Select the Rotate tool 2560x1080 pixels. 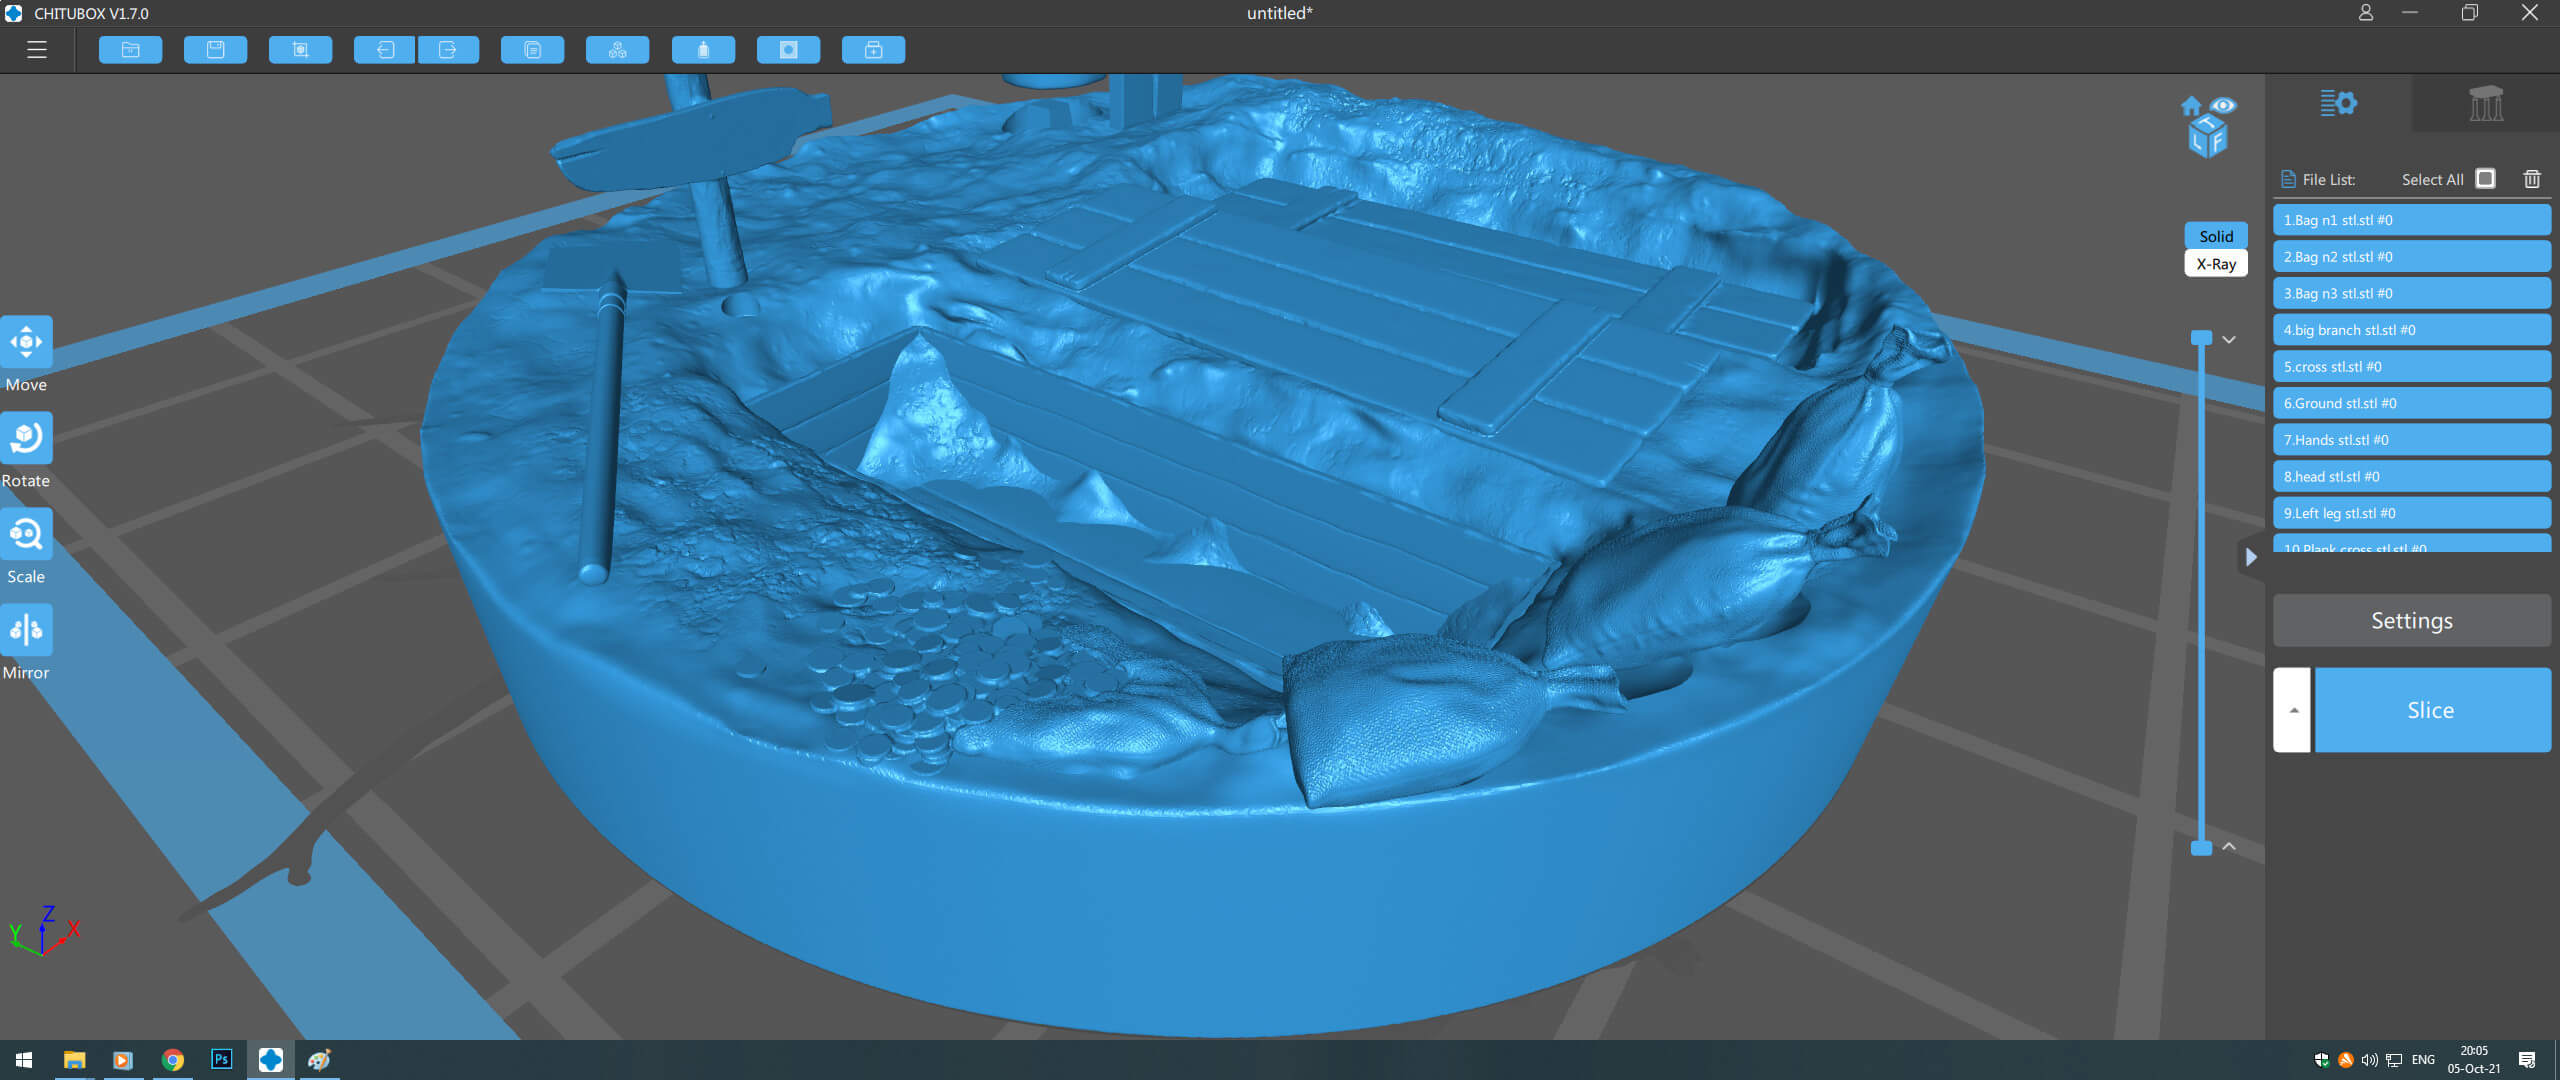click(x=26, y=439)
